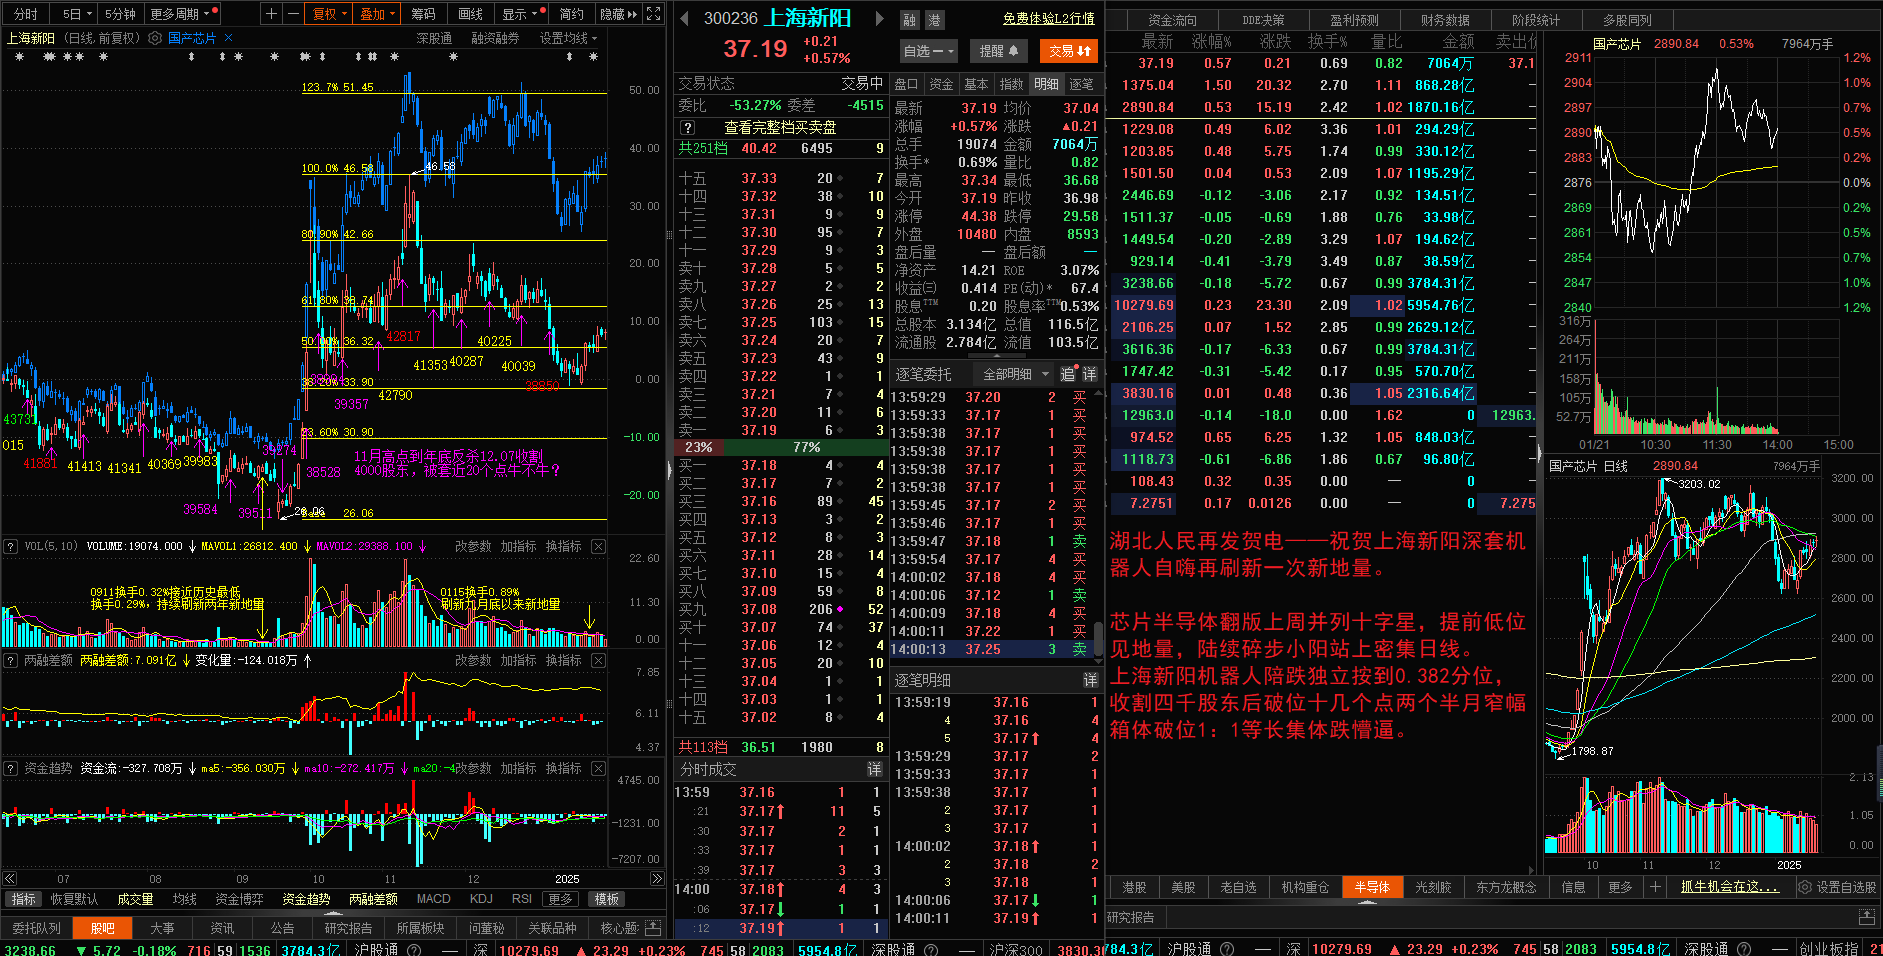The image size is (1883, 956).
Task: Click 抓牛机会在这 promo link
Action: point(1729,887)
